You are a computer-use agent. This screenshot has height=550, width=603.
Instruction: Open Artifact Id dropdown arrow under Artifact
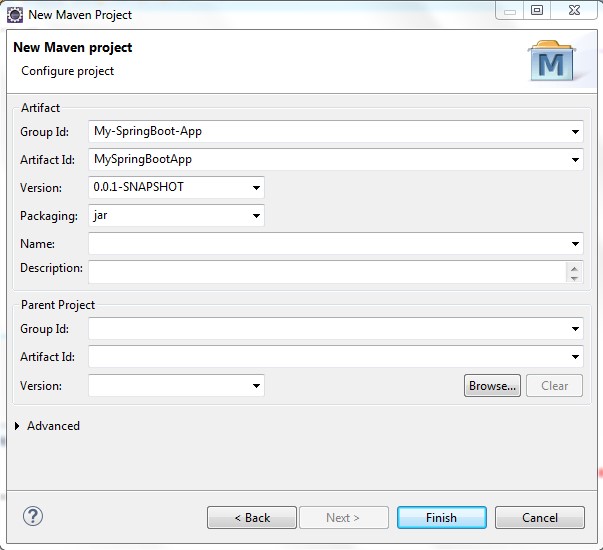pyautogui.click(x=575, y=160)
